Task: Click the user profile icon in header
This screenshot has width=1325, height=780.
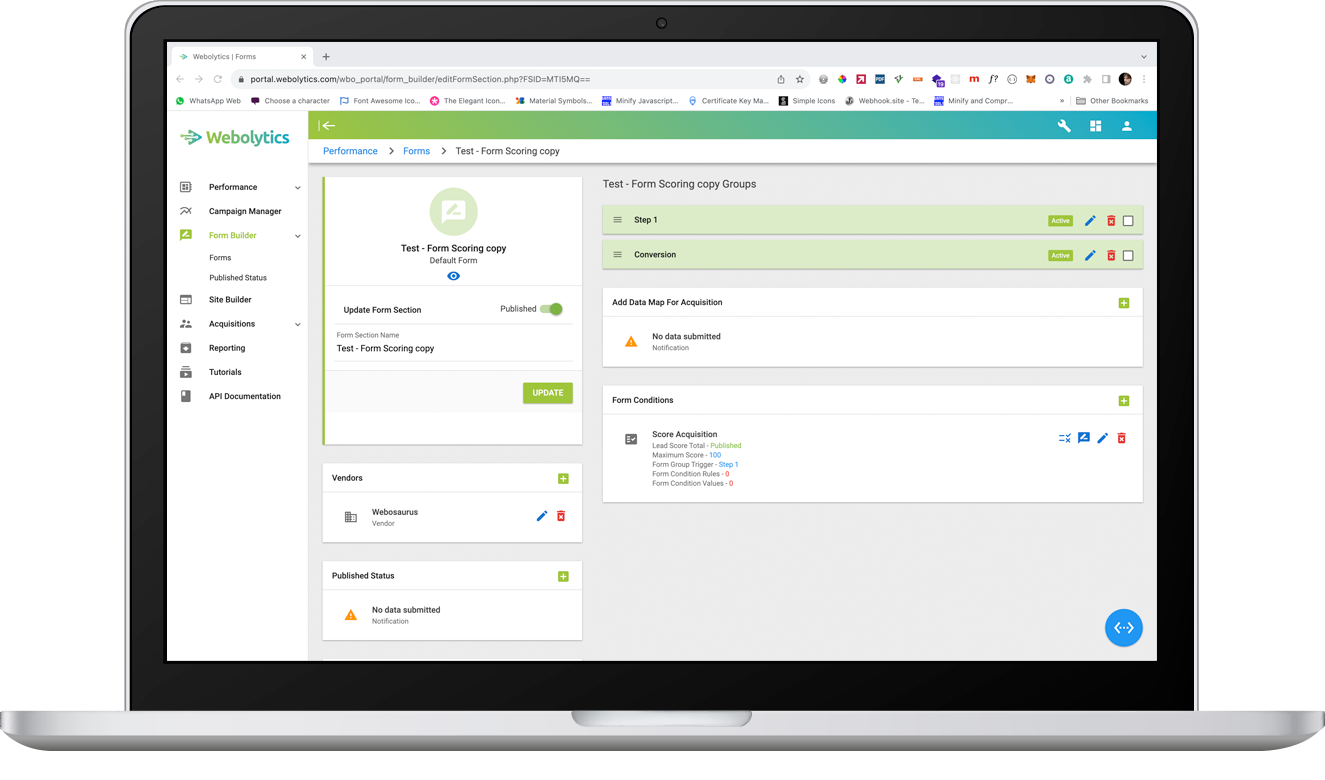Action: click(x=1126, y=126)
